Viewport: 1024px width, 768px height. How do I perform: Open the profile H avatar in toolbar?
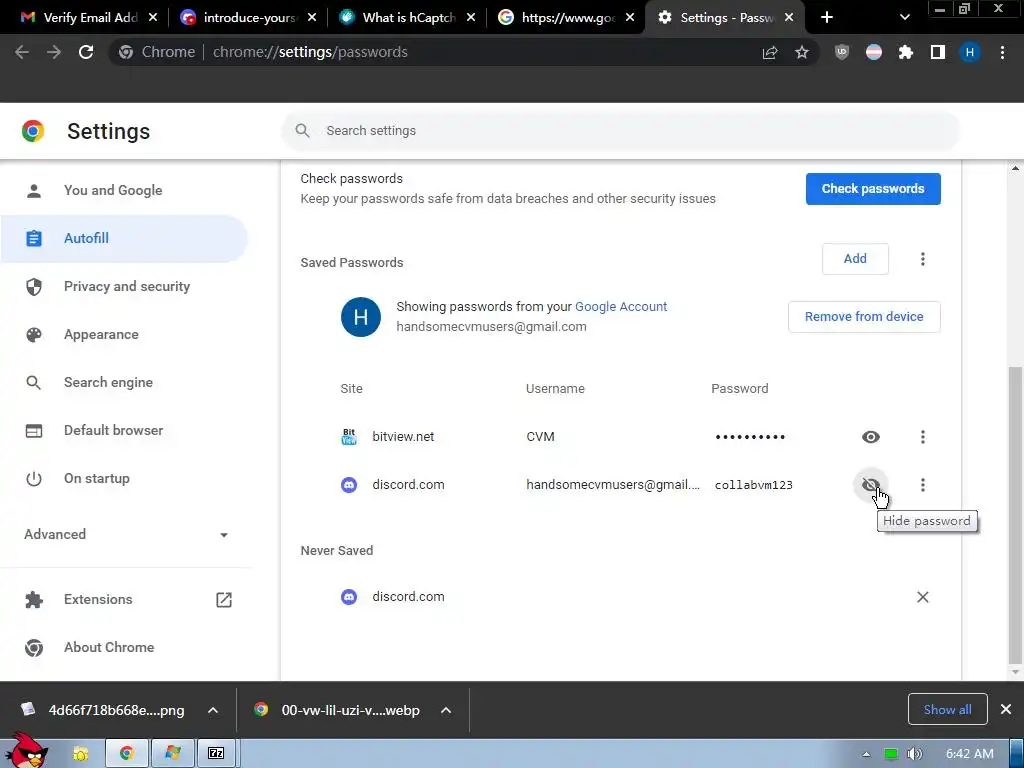tap(970, 52)
